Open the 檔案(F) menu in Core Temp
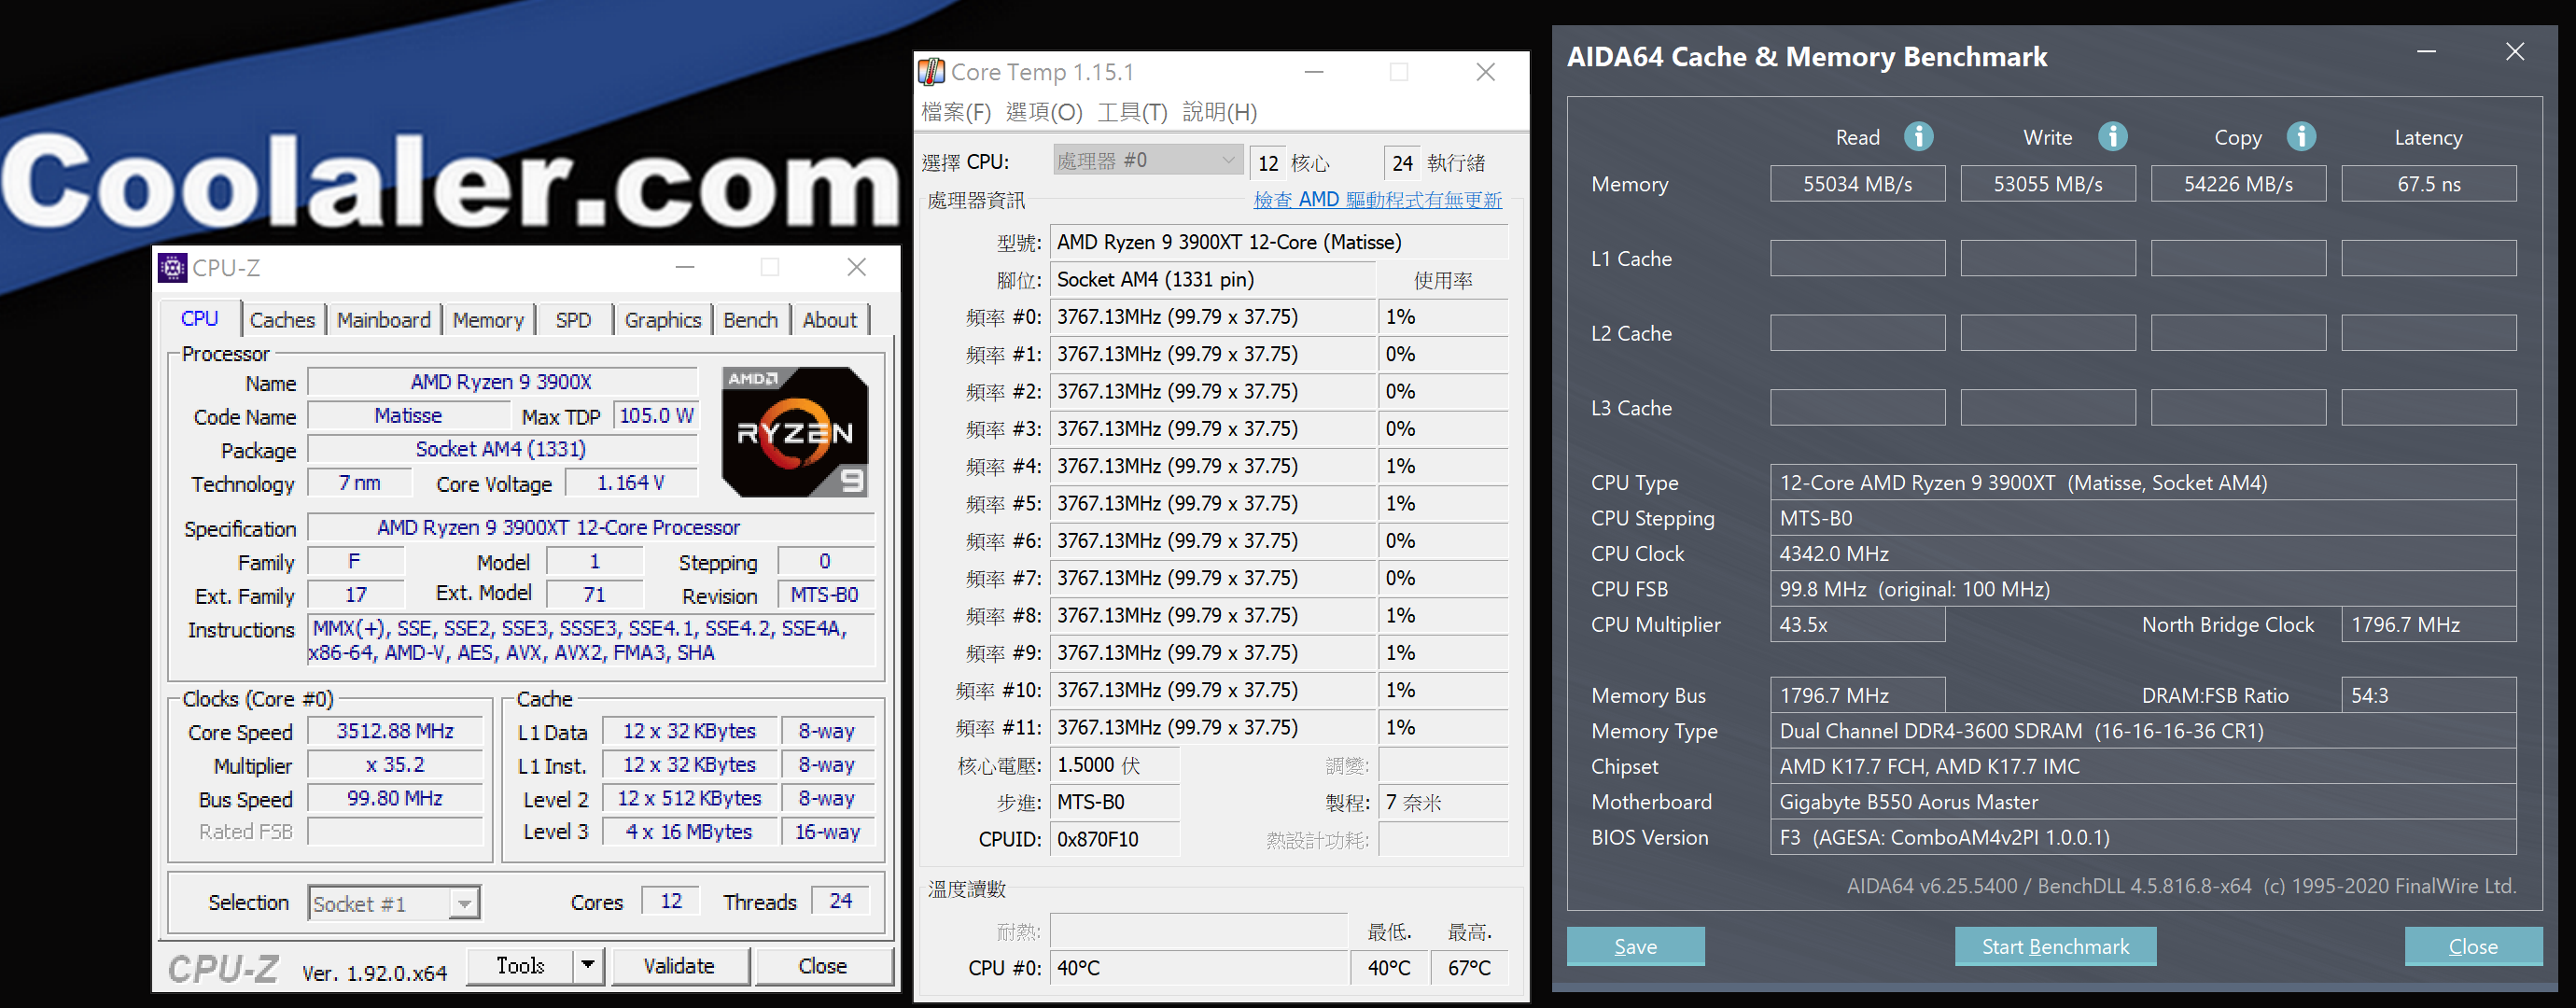2576x1008 pixels. (x=955, y=112)
